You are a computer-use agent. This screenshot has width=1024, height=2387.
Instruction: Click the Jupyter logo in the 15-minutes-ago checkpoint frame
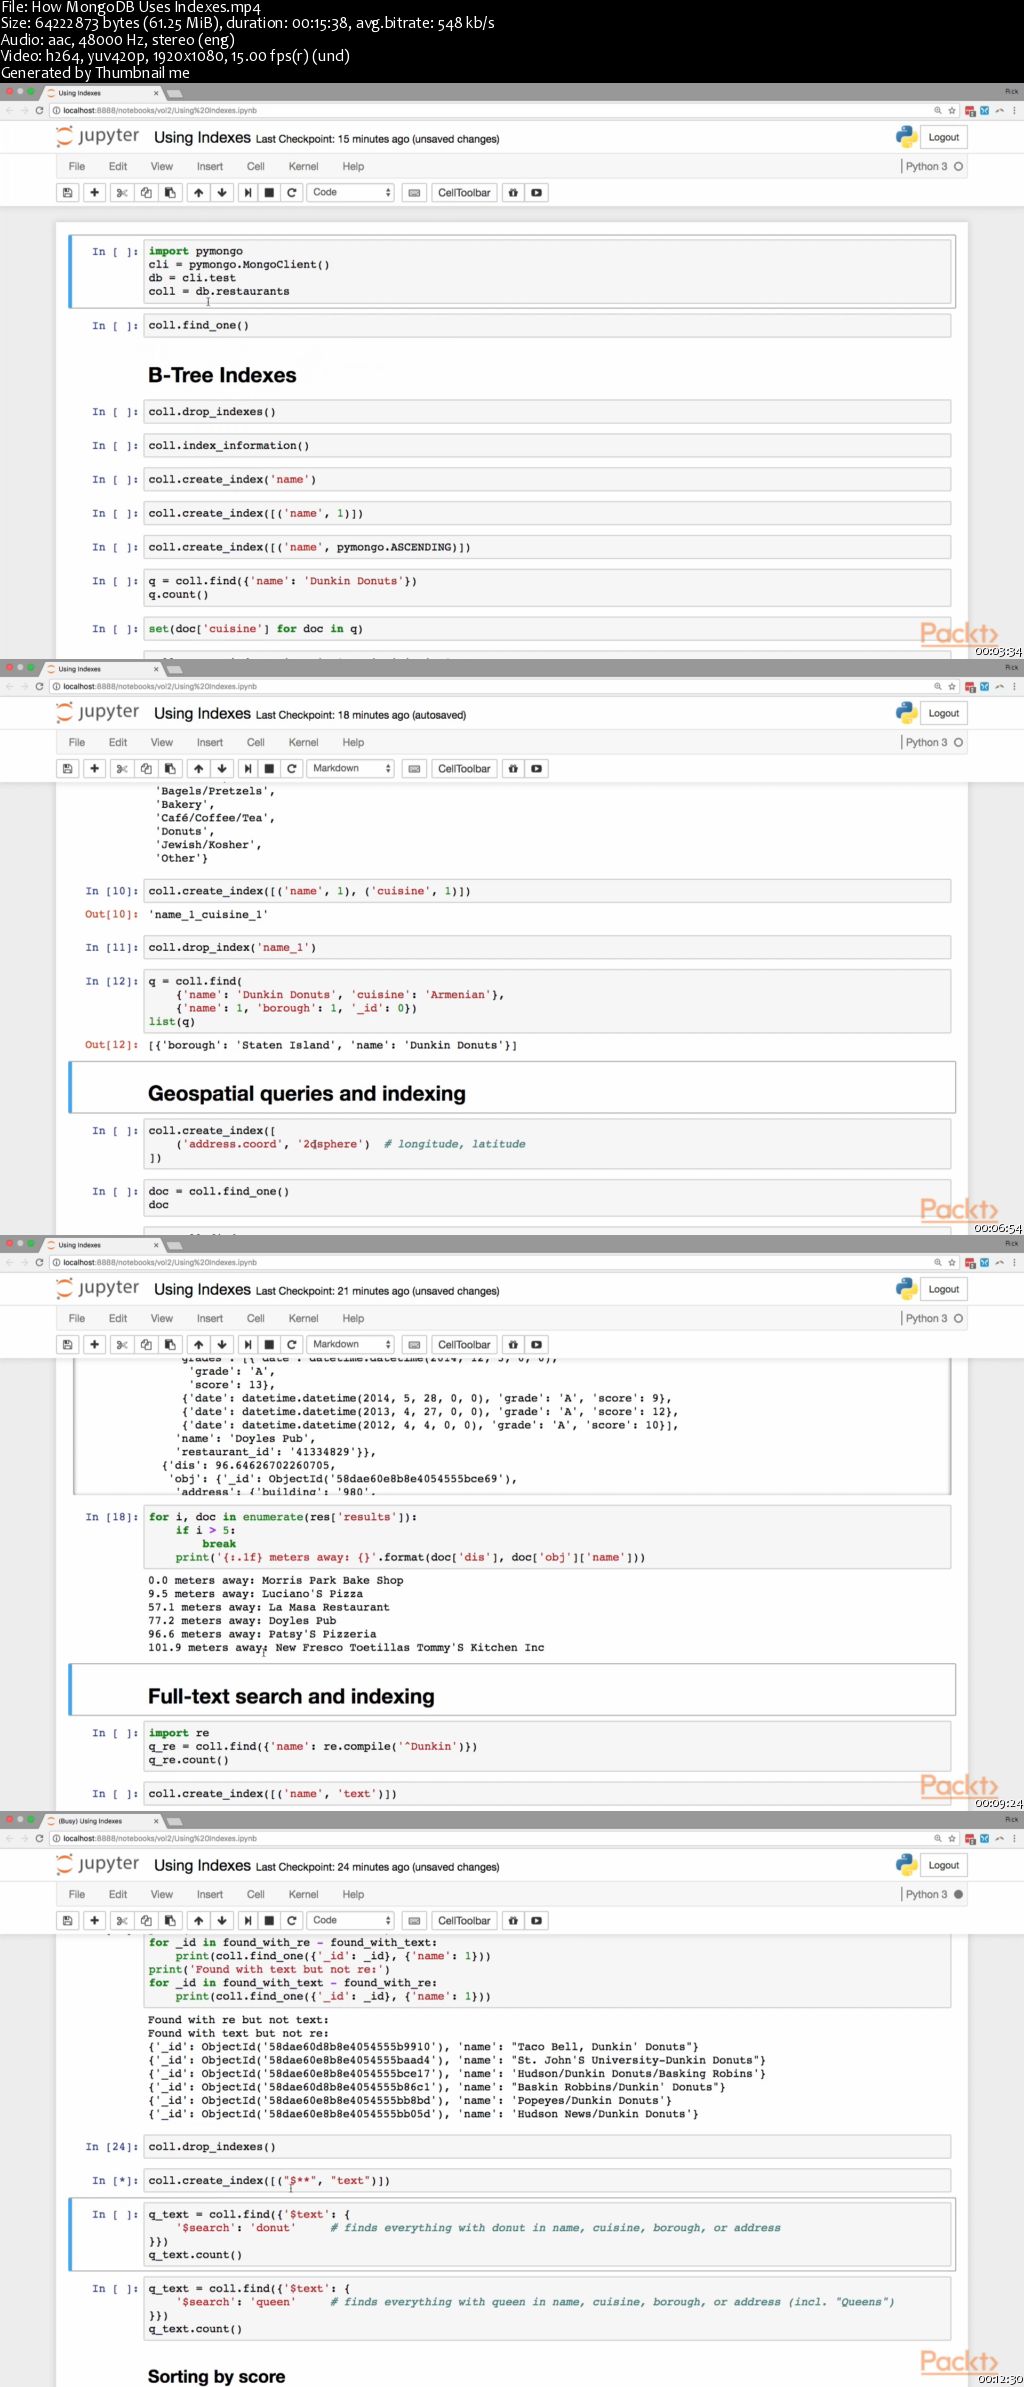98,137
